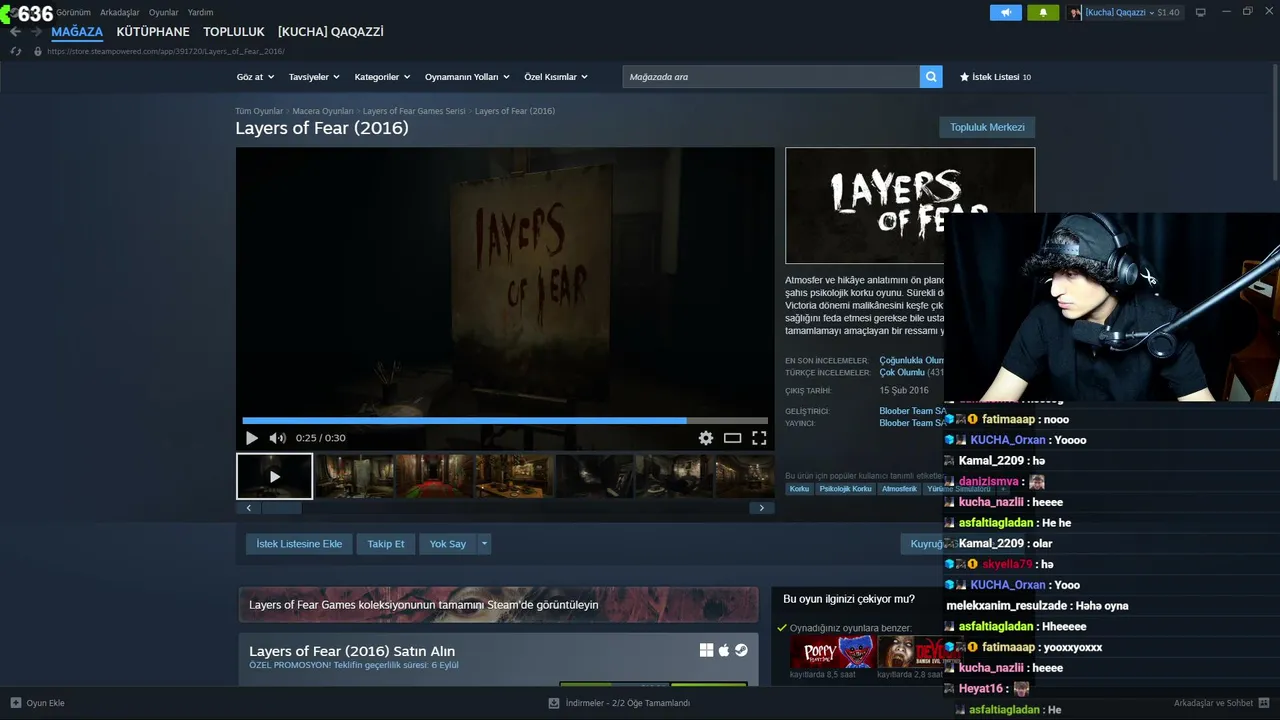Click the İndirmeler status text

pos(628,703)
